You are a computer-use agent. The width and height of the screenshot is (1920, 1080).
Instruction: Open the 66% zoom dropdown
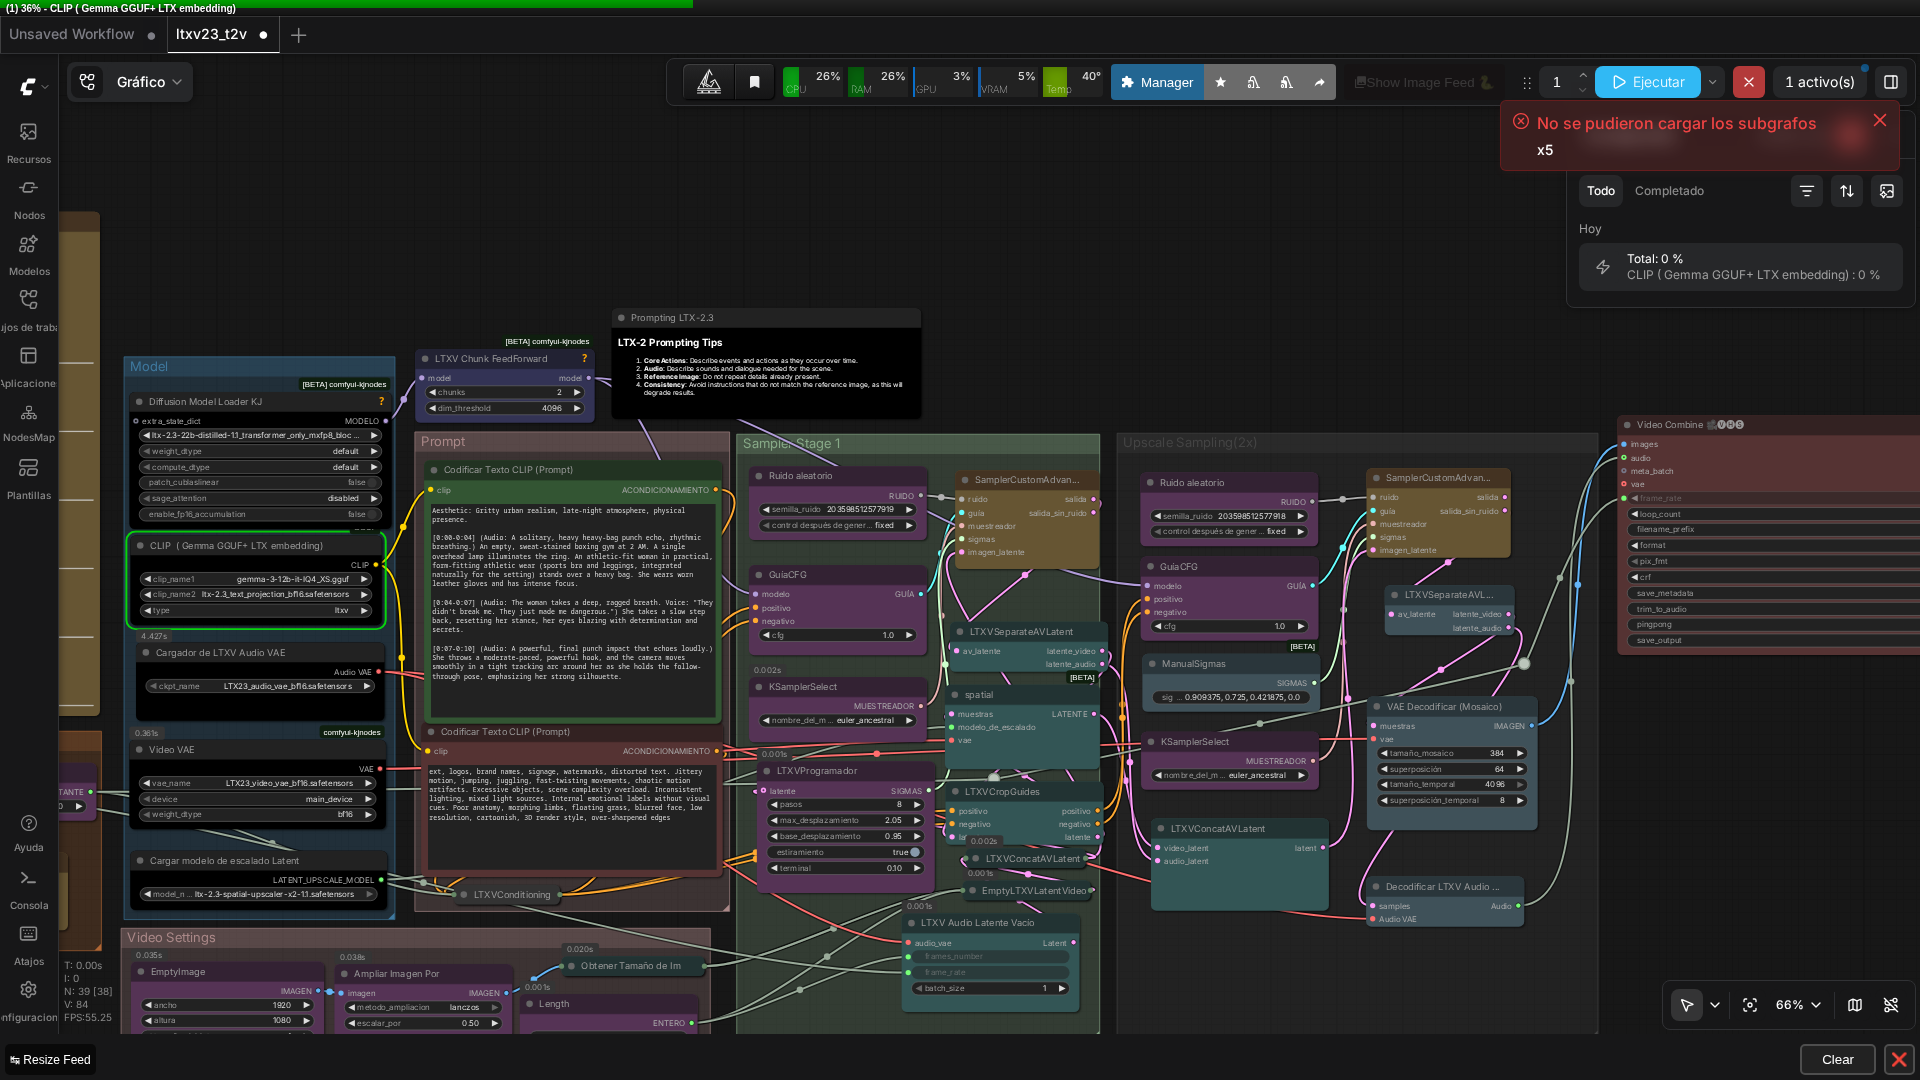[x=1798, y=1005]
